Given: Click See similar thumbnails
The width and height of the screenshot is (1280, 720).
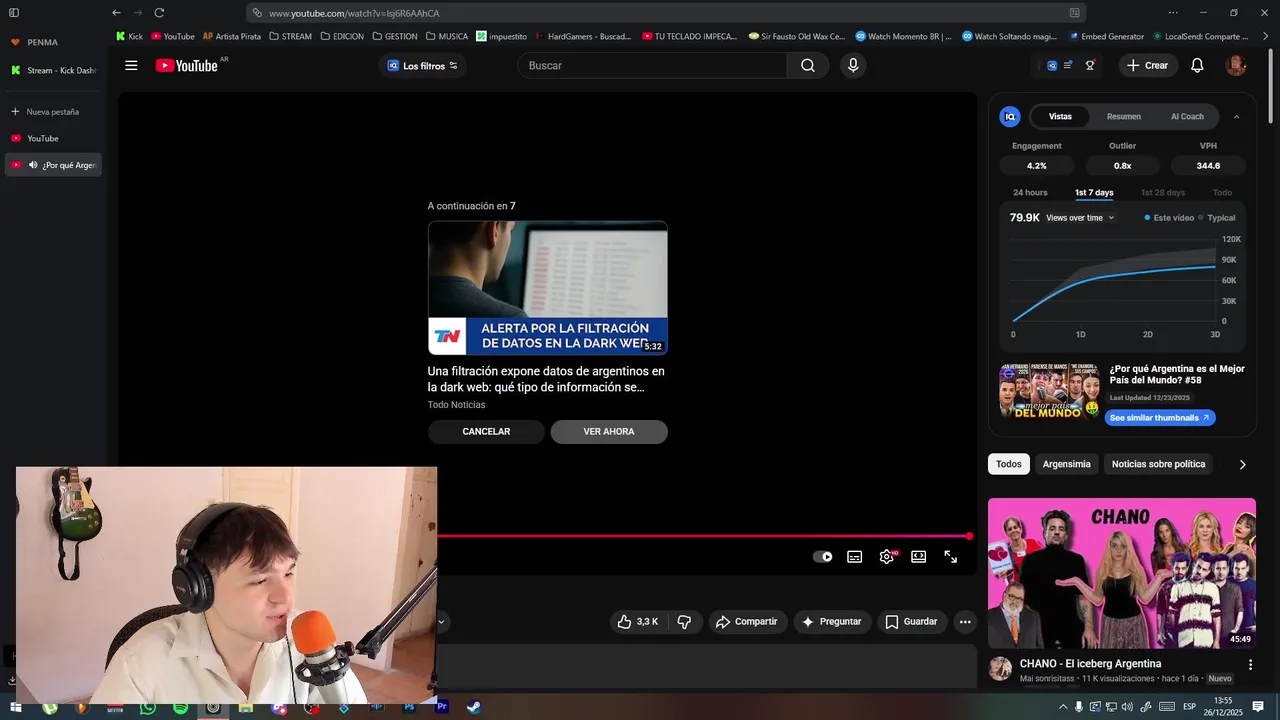Looking at the screenshot, I should 1160,418.
